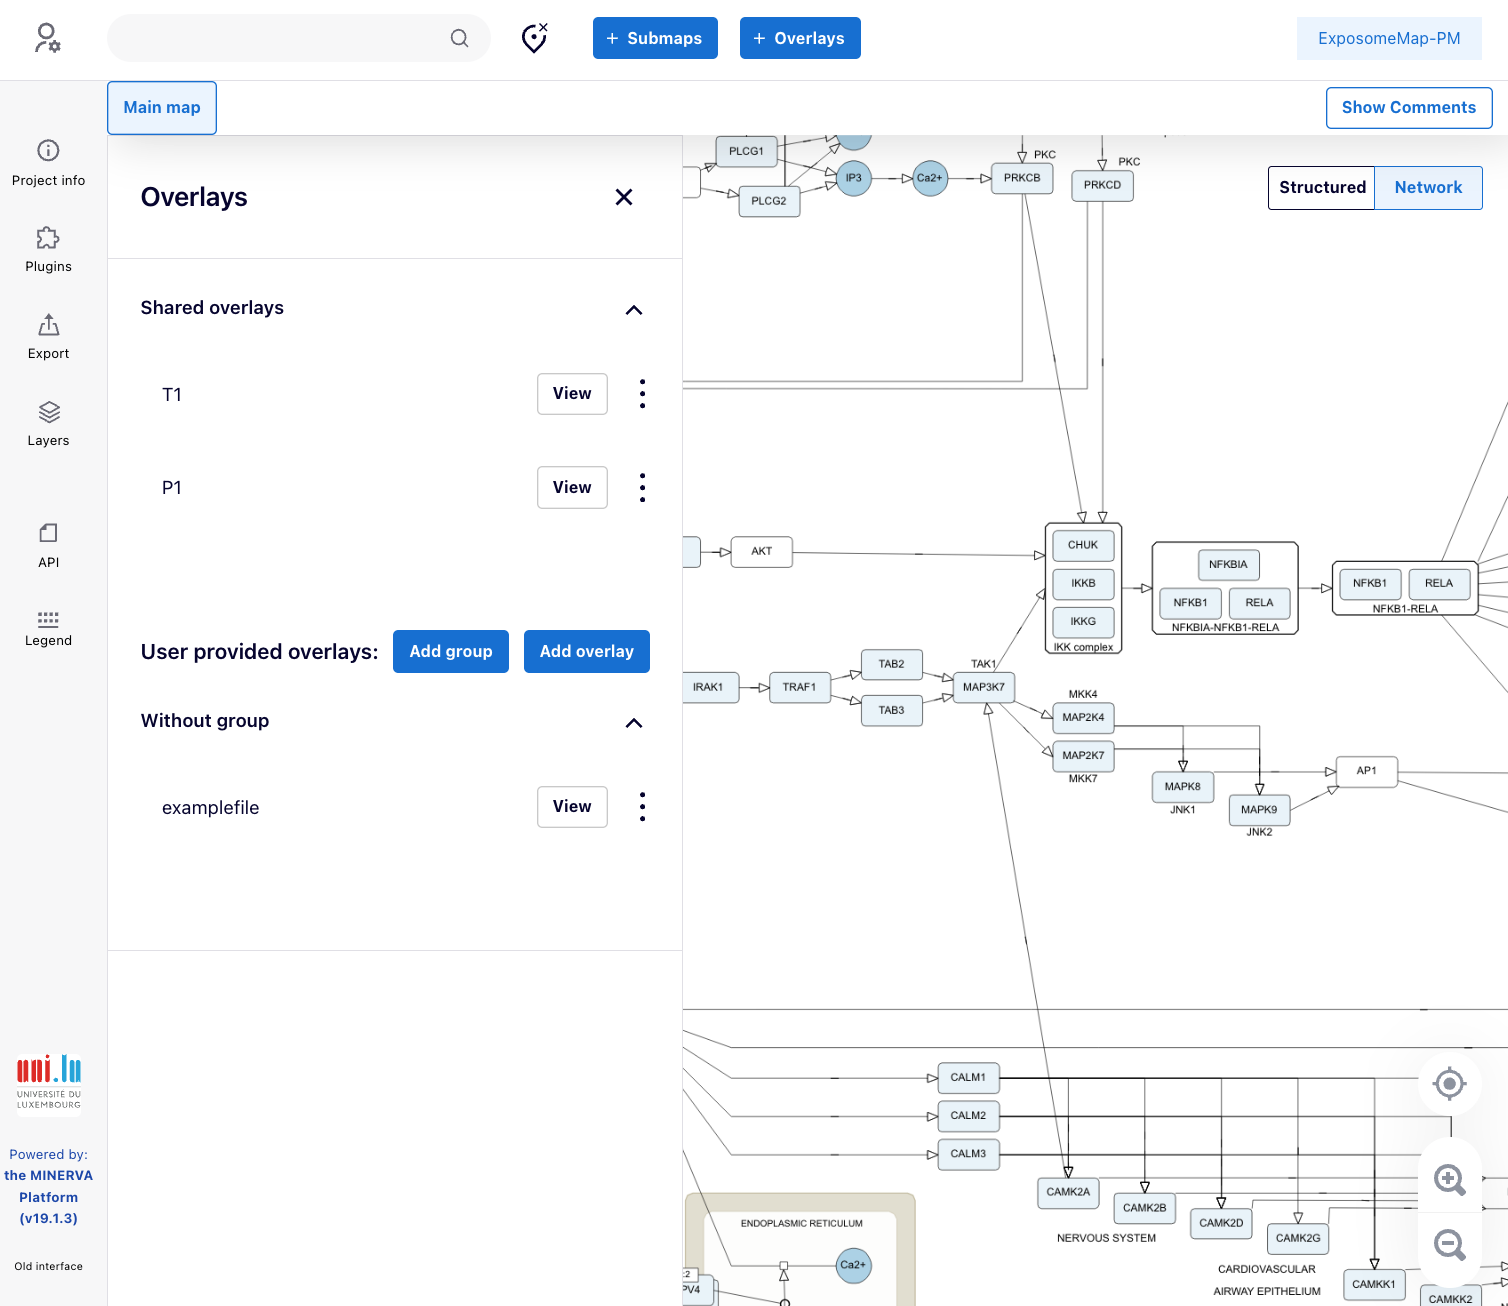View the T1 shared overlay
Viewport: 1508px width, 1306px height.
point(571,394)
